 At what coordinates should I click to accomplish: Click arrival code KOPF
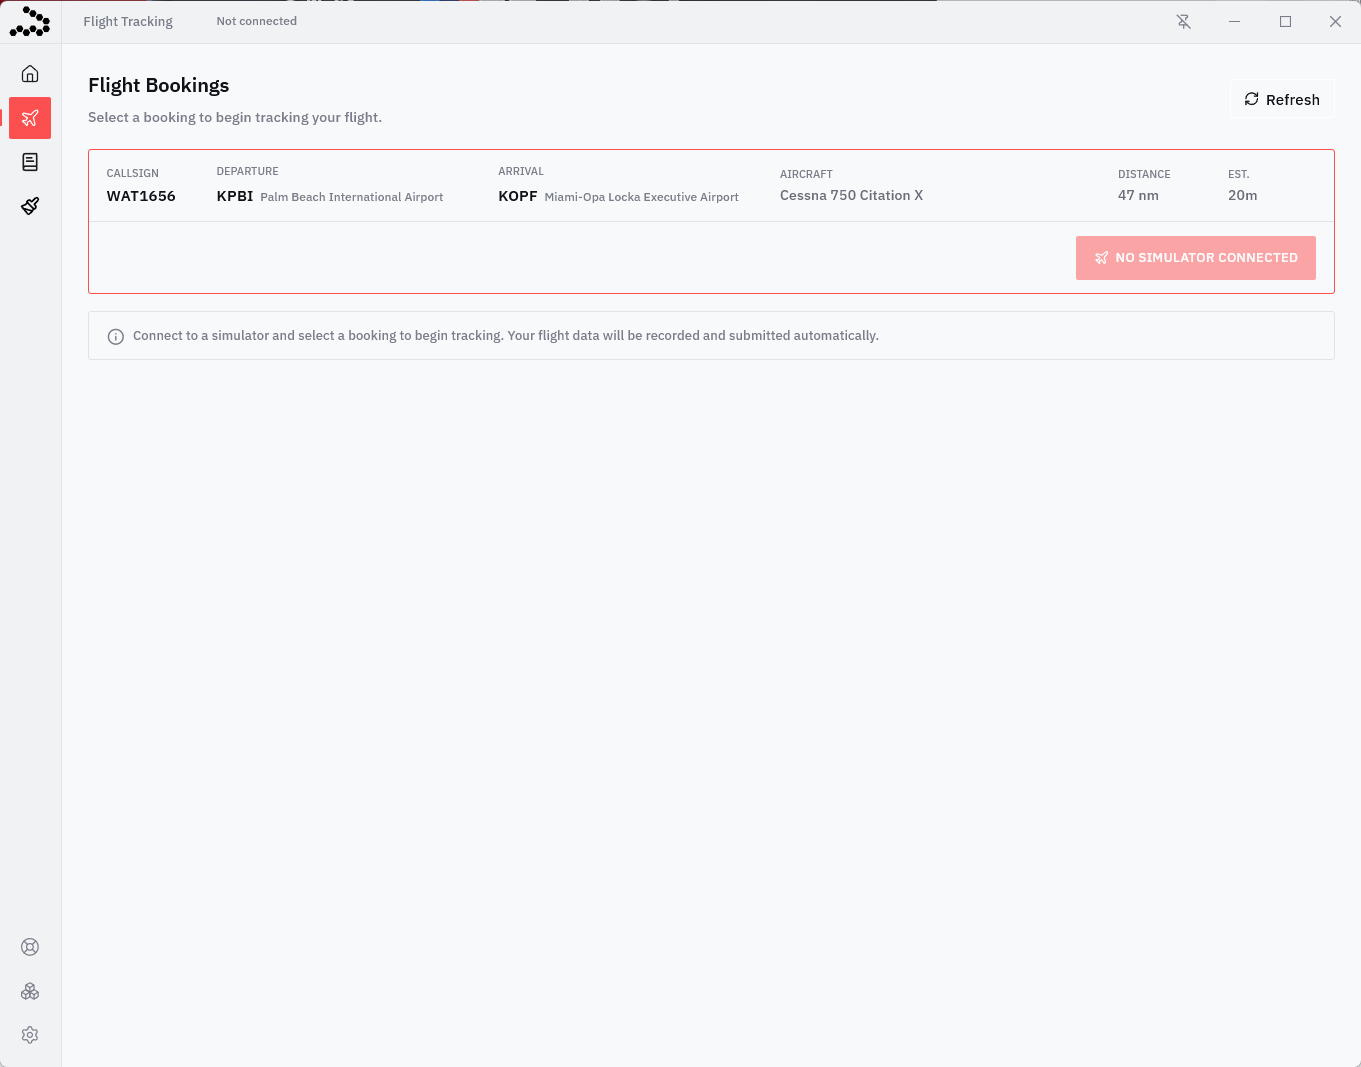click(518, 196)
